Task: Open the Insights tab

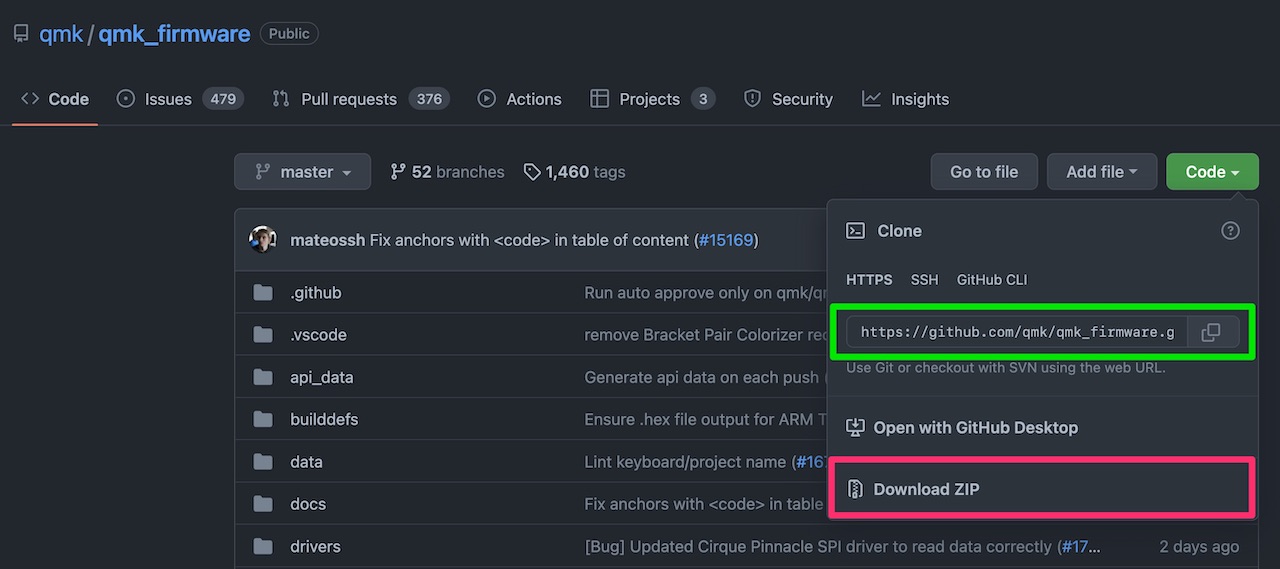Action: coord(906,99)
